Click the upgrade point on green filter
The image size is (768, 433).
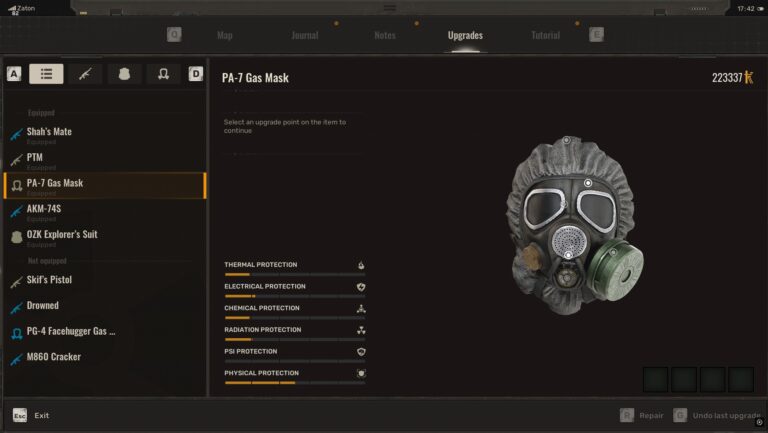tap(613, 252)
